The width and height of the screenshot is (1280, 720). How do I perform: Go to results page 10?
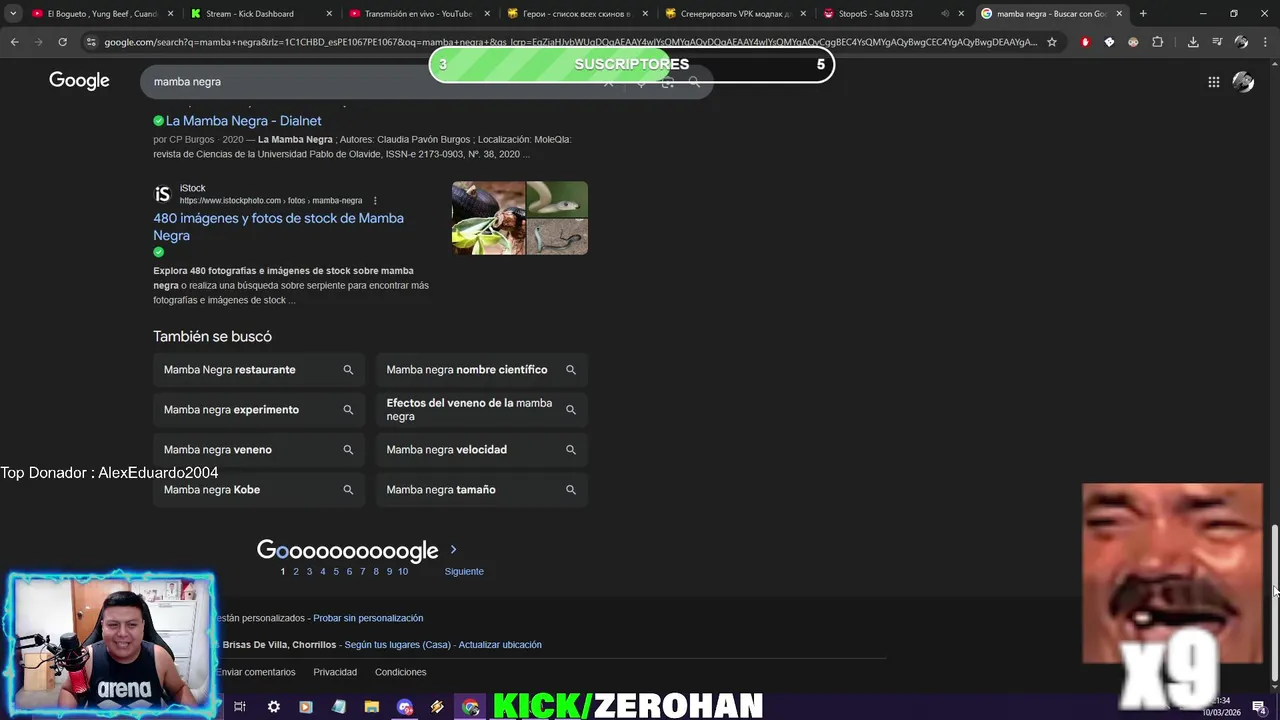click(x=402, y=572)
